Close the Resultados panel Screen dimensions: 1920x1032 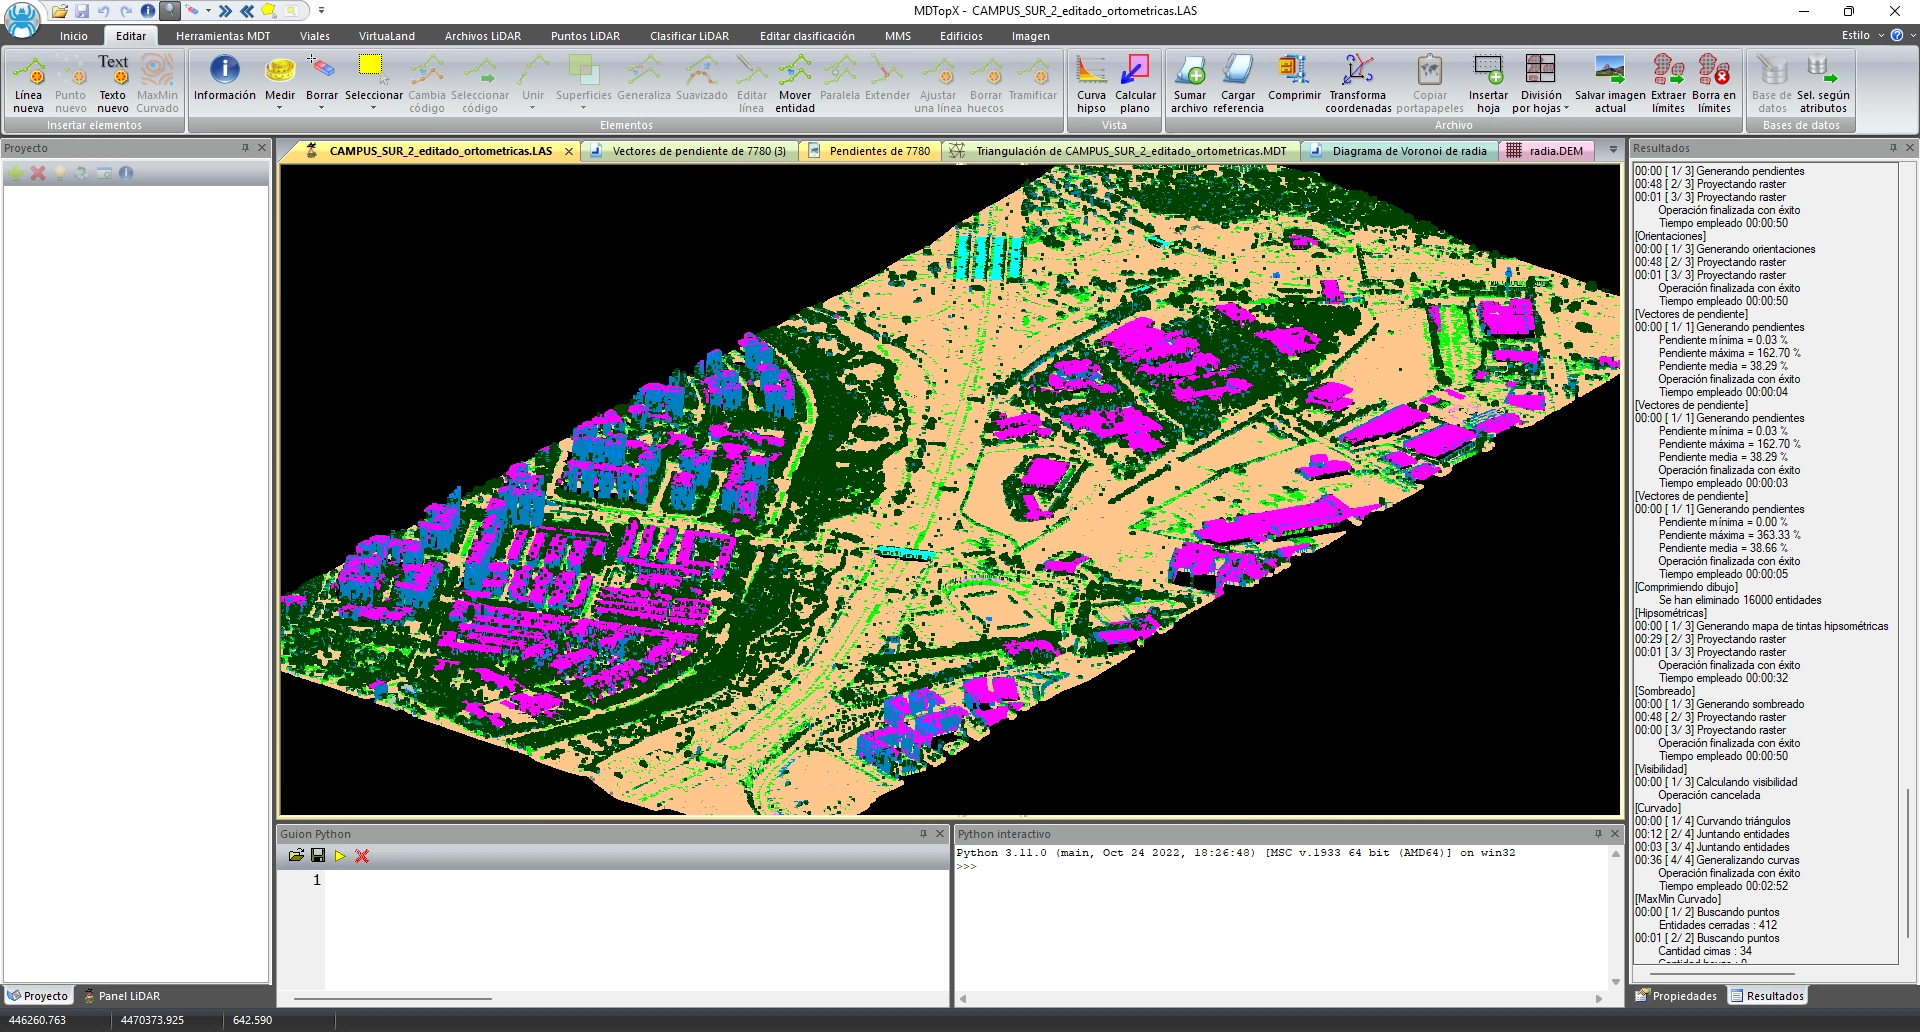click(1909, 148)
